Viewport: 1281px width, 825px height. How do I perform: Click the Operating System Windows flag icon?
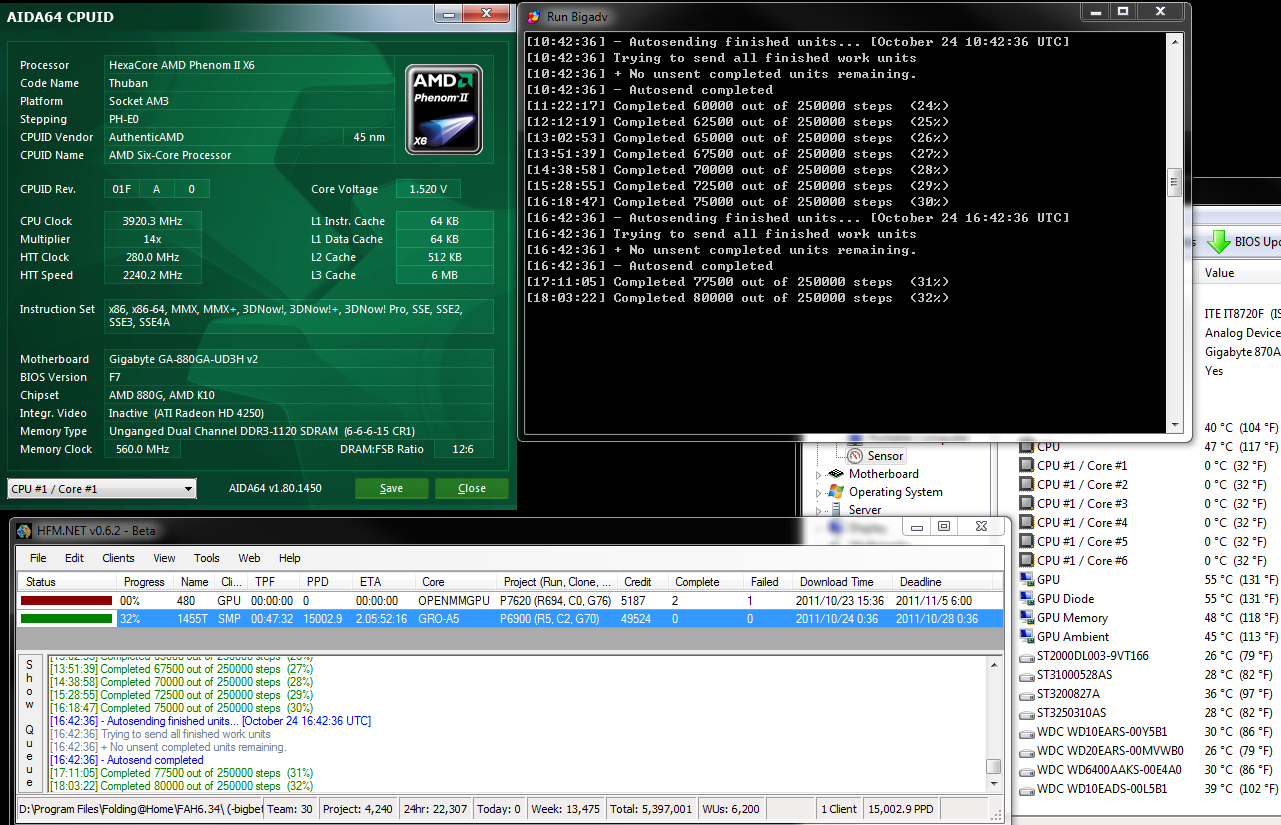click(x=837, y=492)
